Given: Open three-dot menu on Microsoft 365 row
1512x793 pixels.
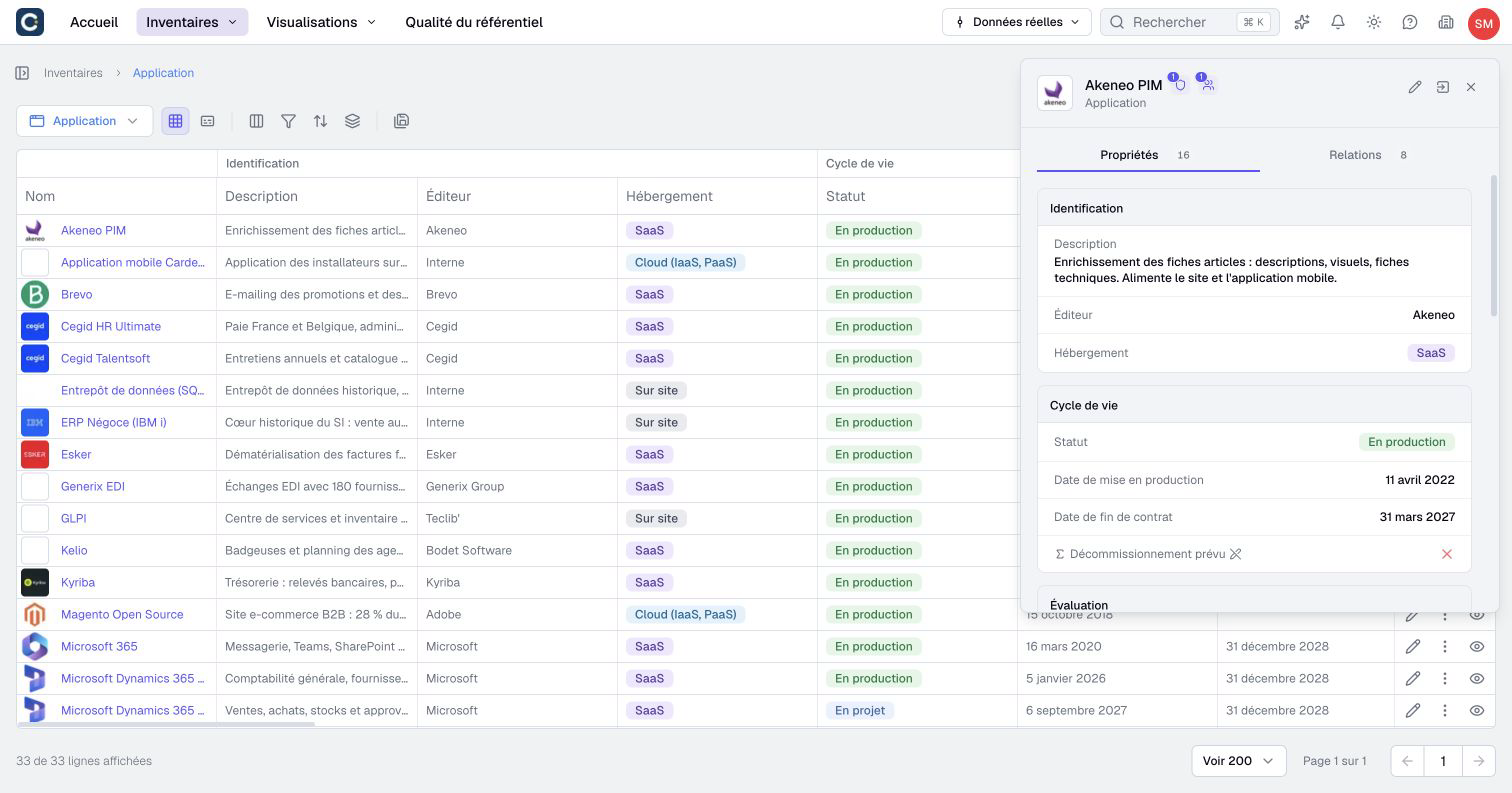Looking at the screenshot, I should pos(1445,646).
